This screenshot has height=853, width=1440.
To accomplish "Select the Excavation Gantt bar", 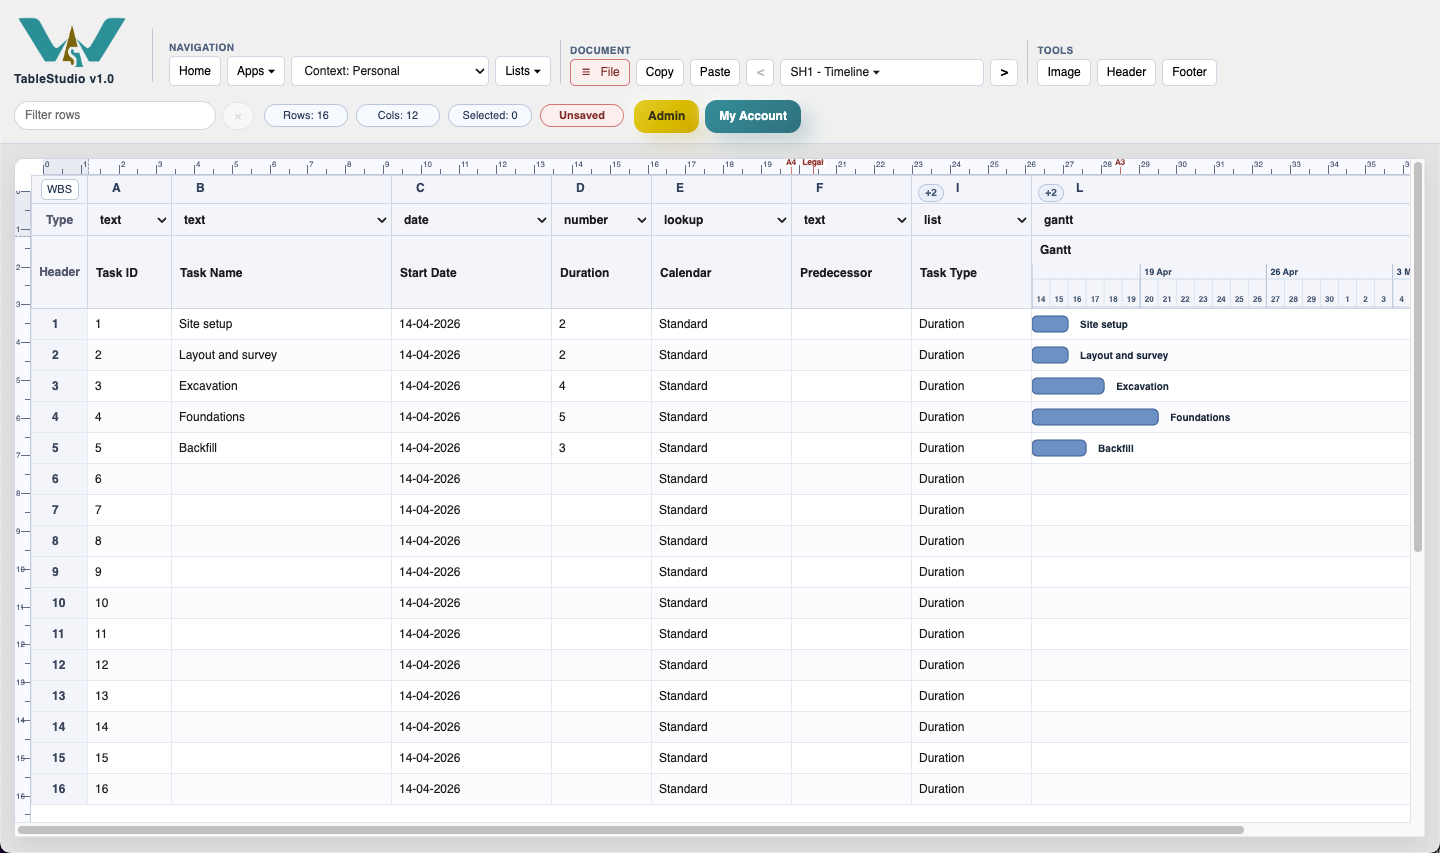I will click(1068, 386).
